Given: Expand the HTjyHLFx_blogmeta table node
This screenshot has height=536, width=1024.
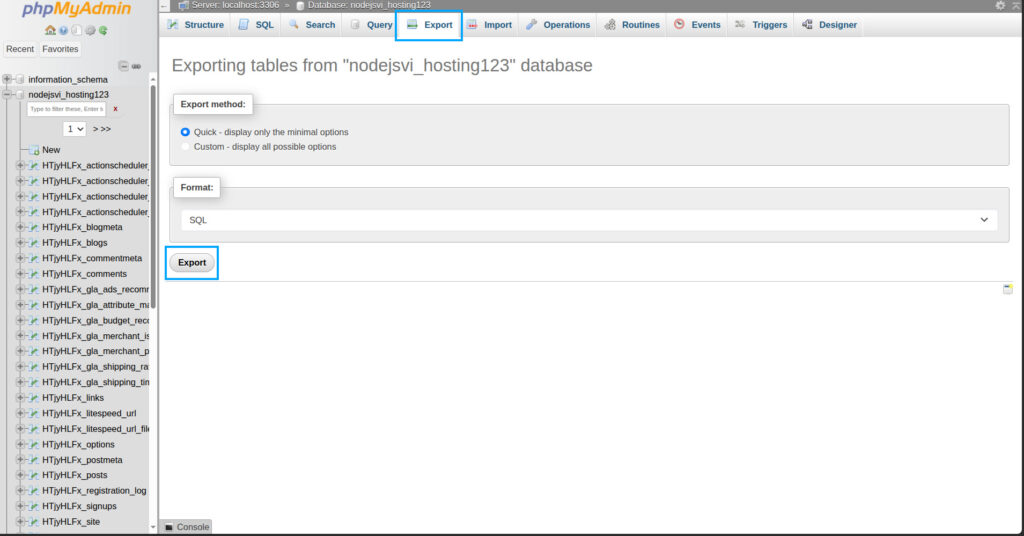Looking at the screenshot, I should pos(20,227).
